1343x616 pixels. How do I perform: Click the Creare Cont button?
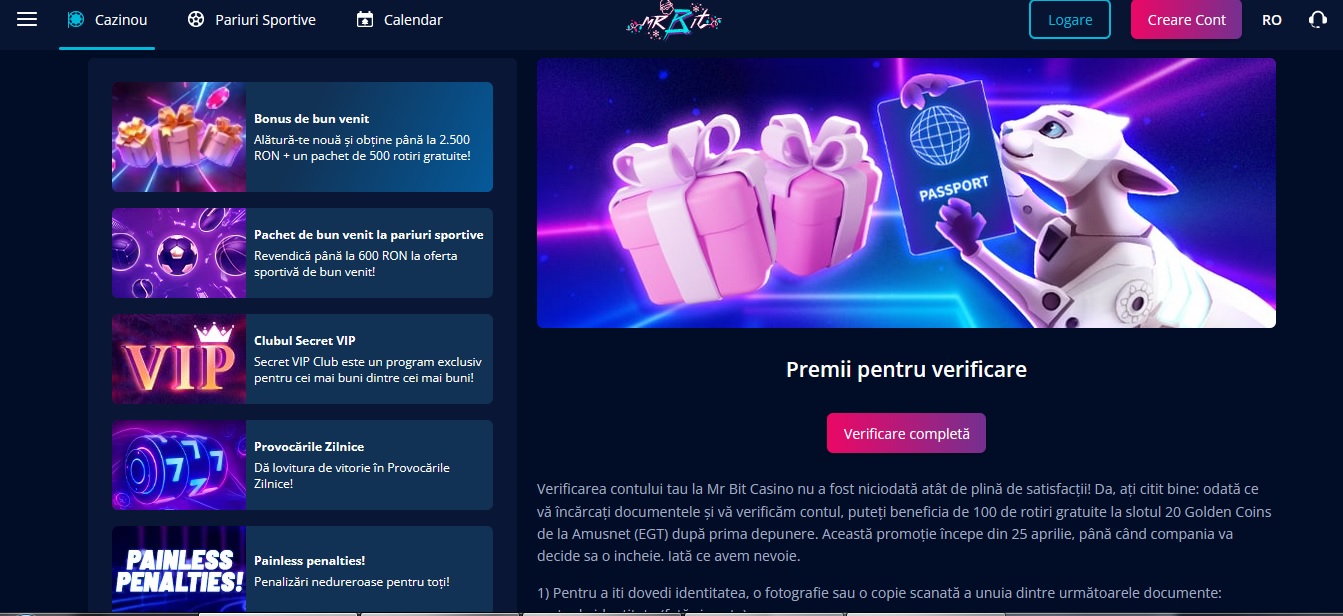pos(1186,20)
